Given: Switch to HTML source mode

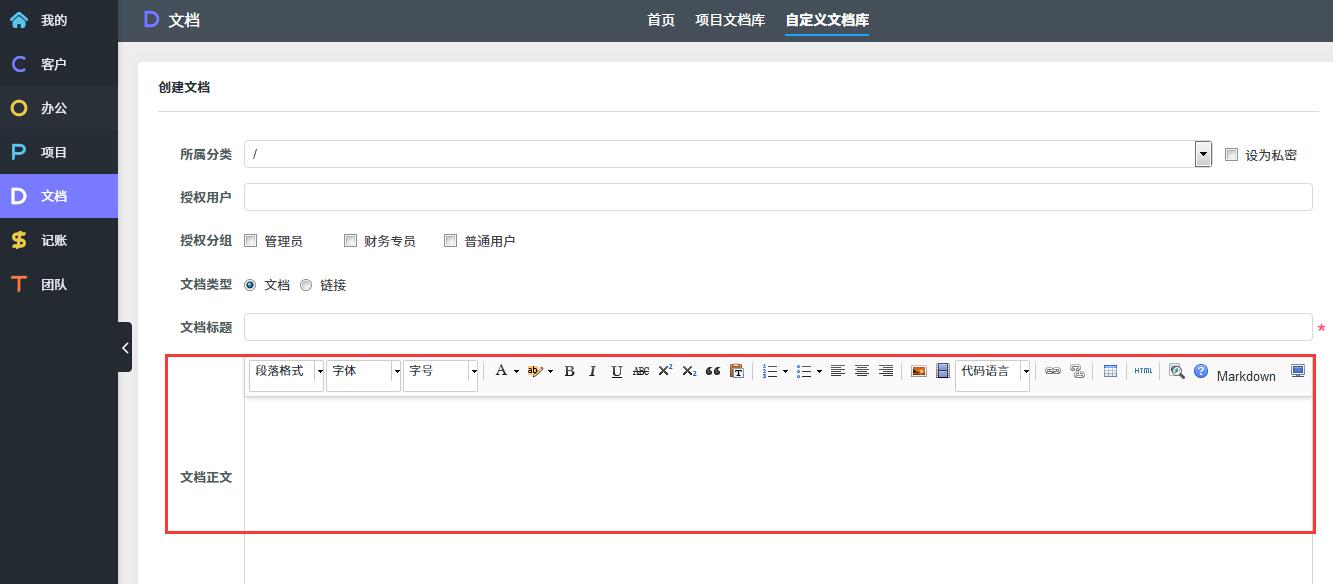Looking at the screenshot, I should click(x=1143, y=371).
